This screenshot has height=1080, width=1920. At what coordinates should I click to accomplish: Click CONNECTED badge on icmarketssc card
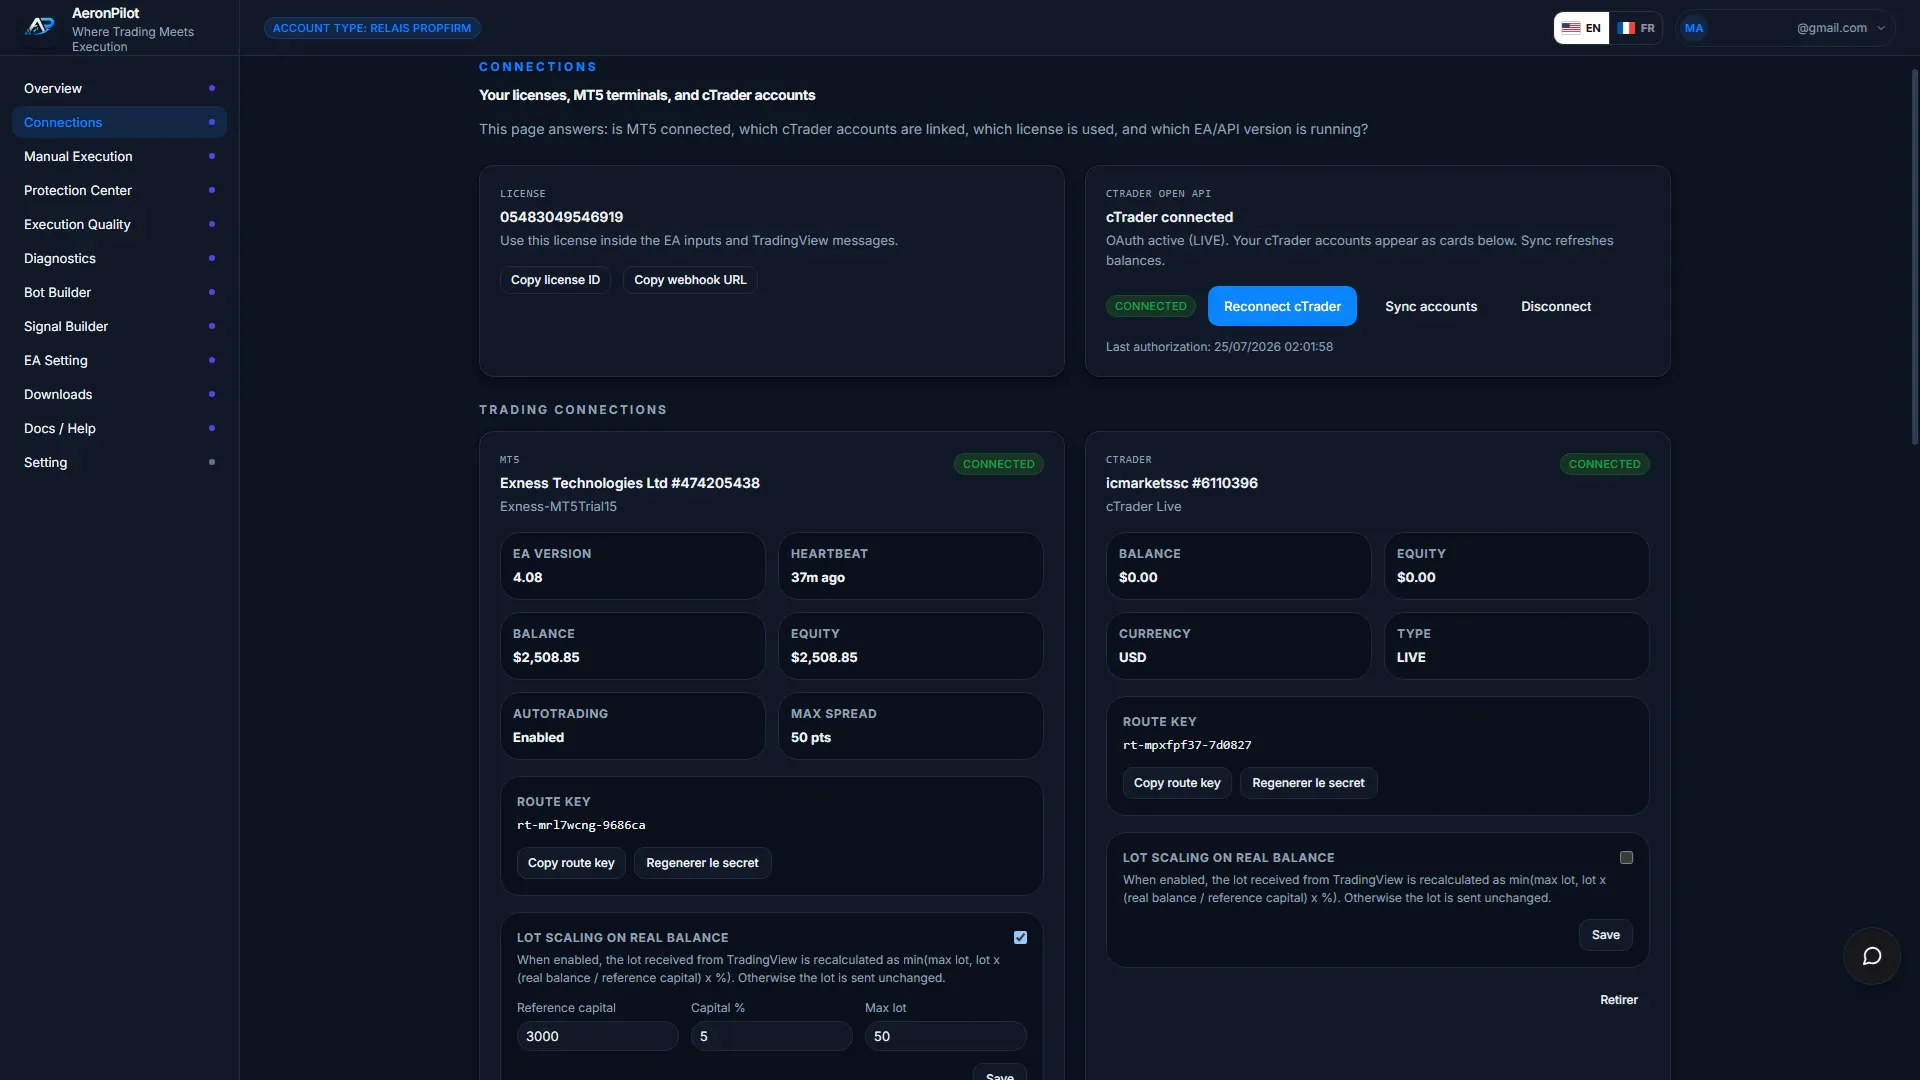[x=1604, y=464]
